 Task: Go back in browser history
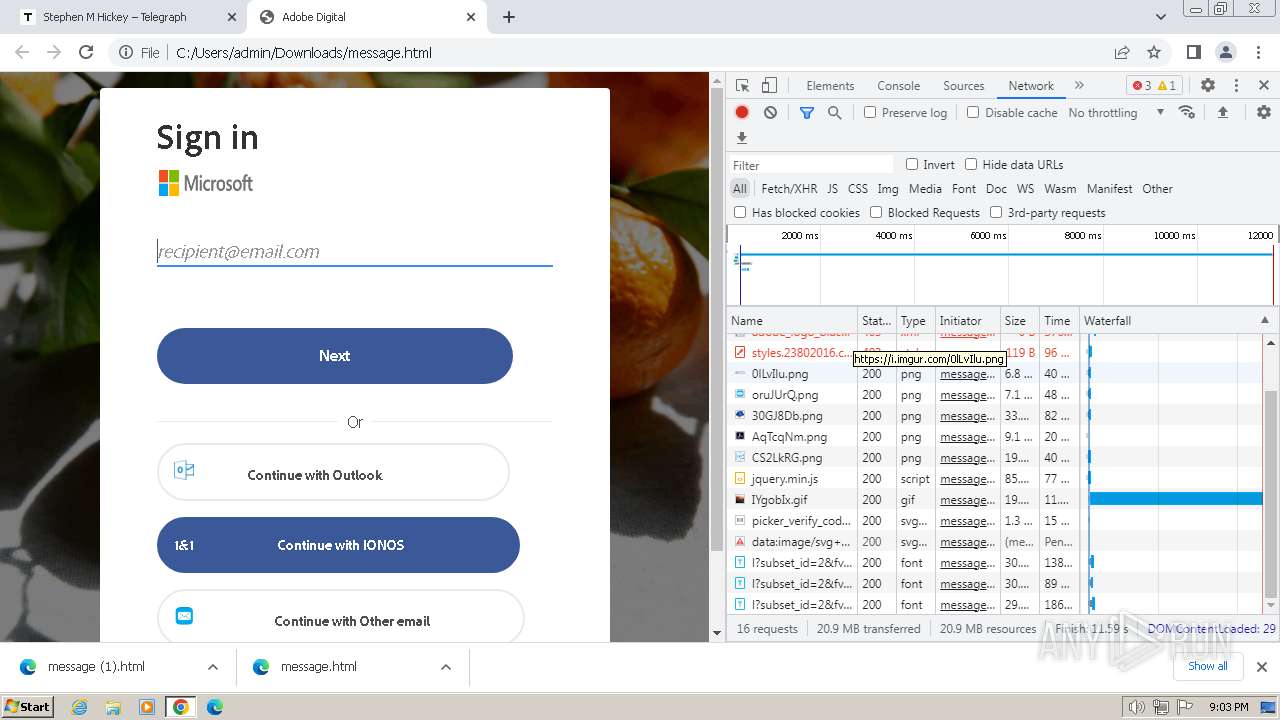click(x=22, y=52)
